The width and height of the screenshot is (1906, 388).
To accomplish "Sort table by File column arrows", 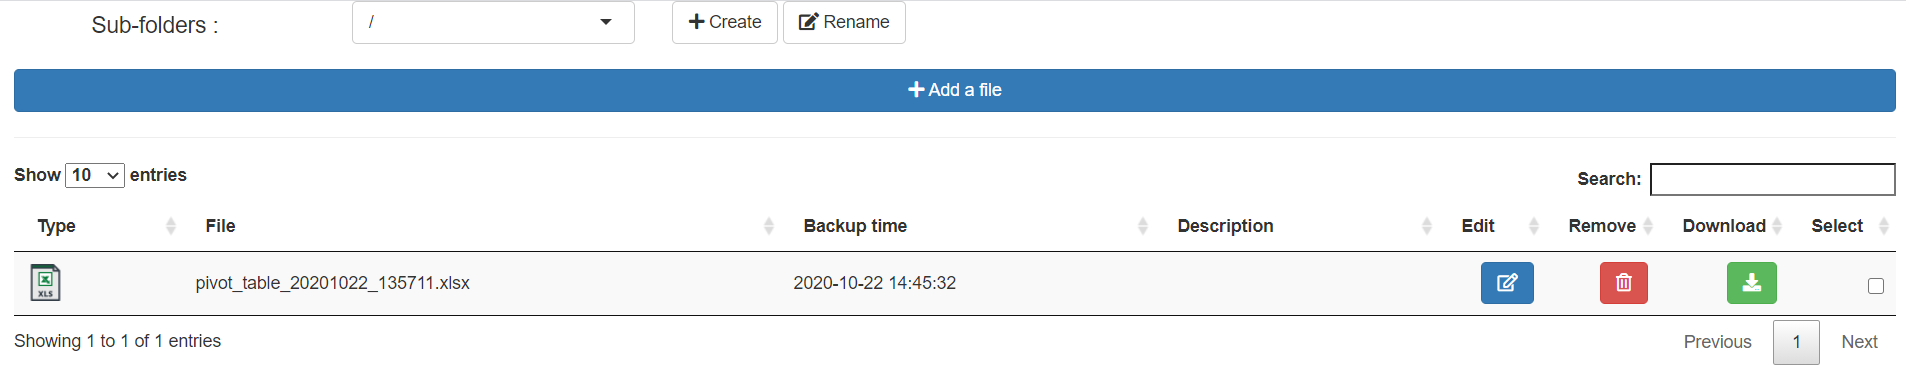I will [769, 226].
